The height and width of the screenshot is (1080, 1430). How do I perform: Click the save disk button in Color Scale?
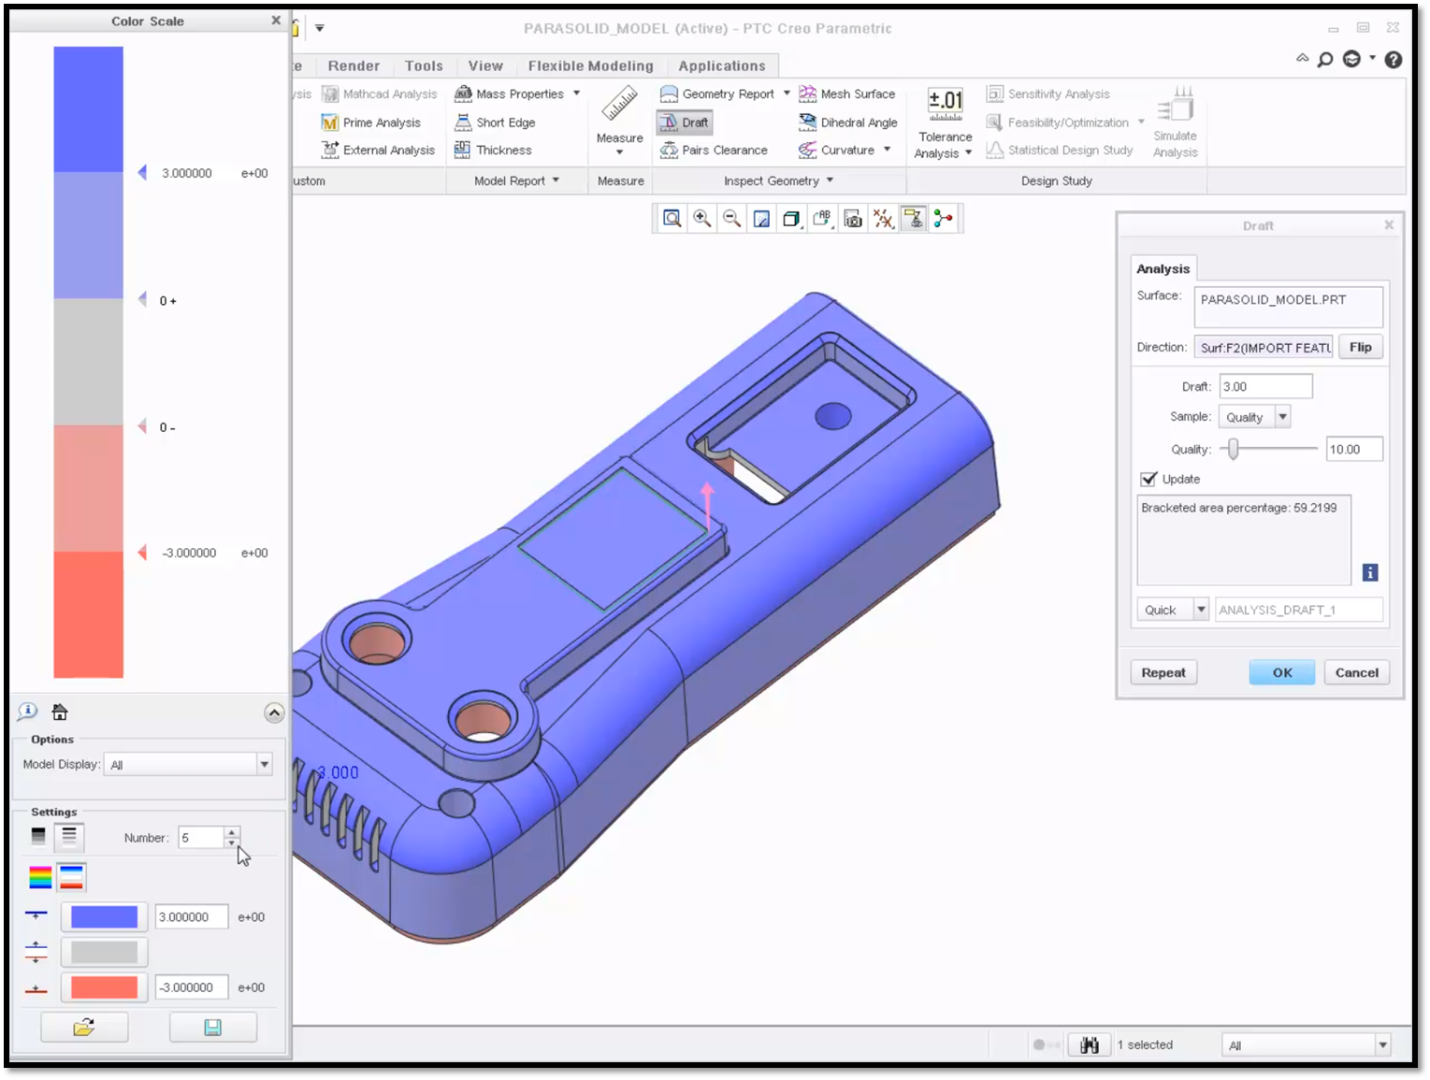(213, 1027)
